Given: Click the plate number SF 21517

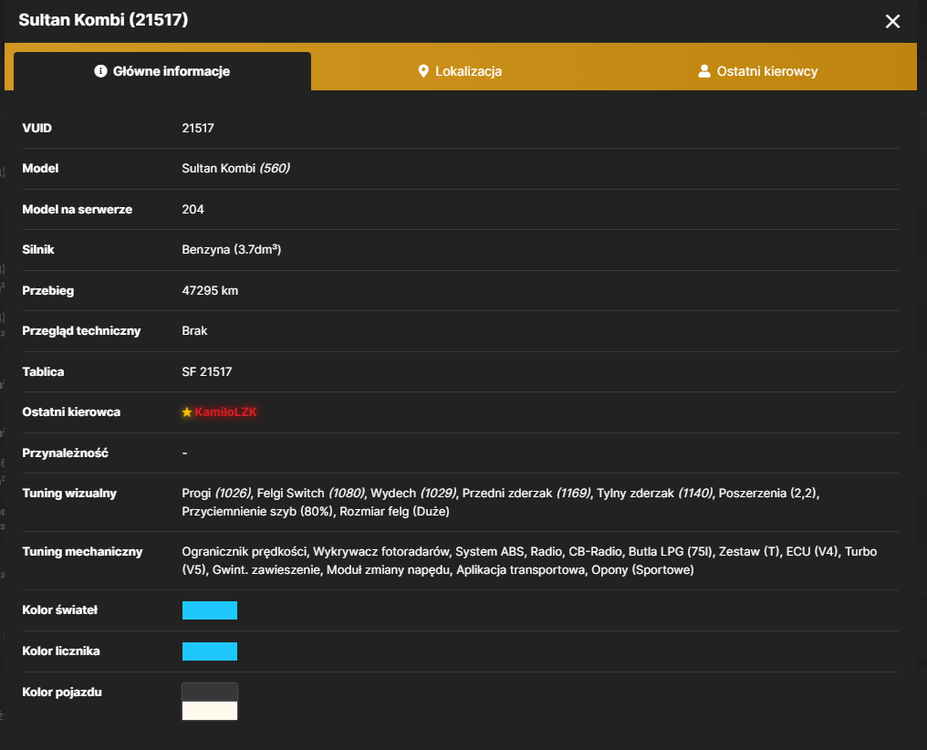Looking at the screenshot, I should (x=207, y=372).
